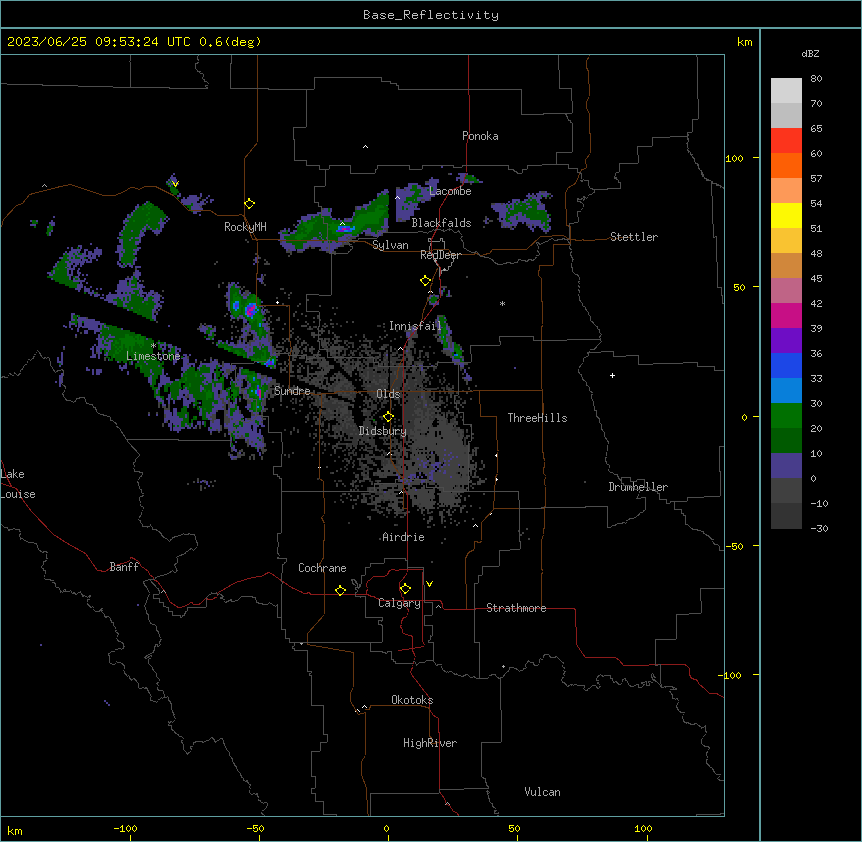Select the slate 0-10 dBZ legend swatch

pyautogui.click(x=786, y=466)
